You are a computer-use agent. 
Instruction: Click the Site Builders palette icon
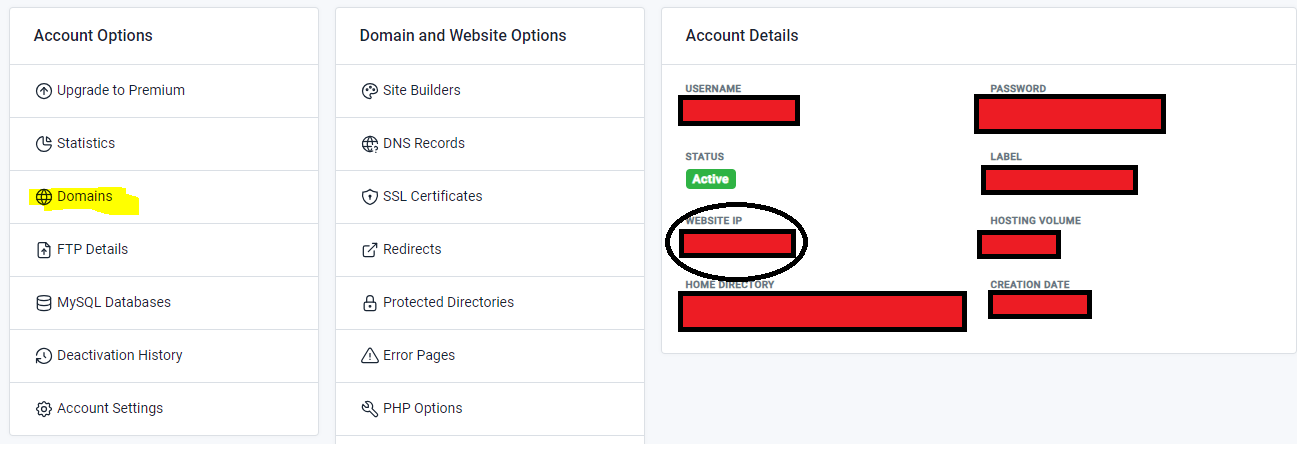pos(369,91)
